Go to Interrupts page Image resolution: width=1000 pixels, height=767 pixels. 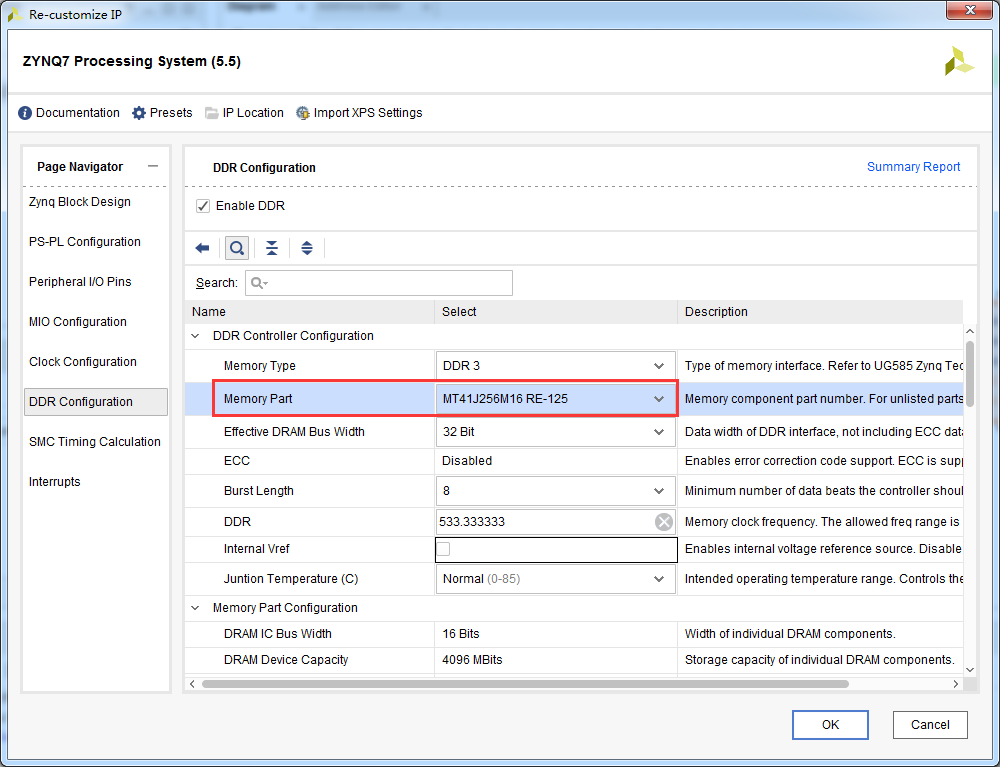pos(54,482)
